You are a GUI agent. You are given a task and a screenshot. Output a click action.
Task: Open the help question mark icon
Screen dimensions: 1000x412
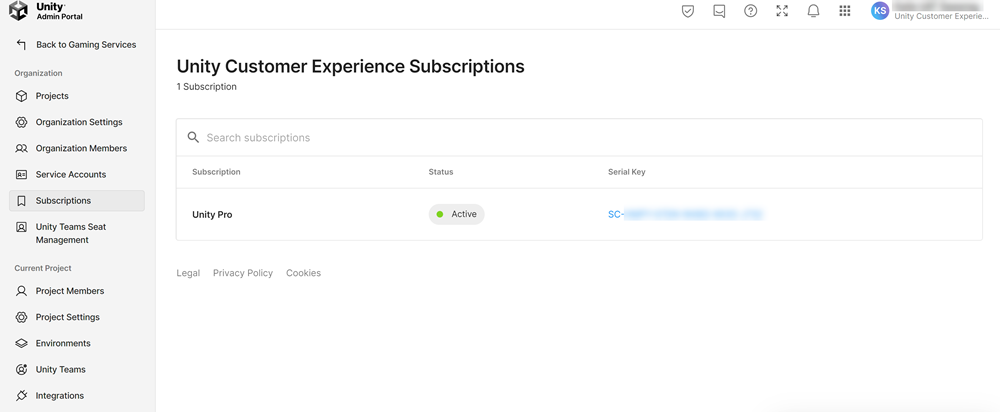click(x=751, y=11)
